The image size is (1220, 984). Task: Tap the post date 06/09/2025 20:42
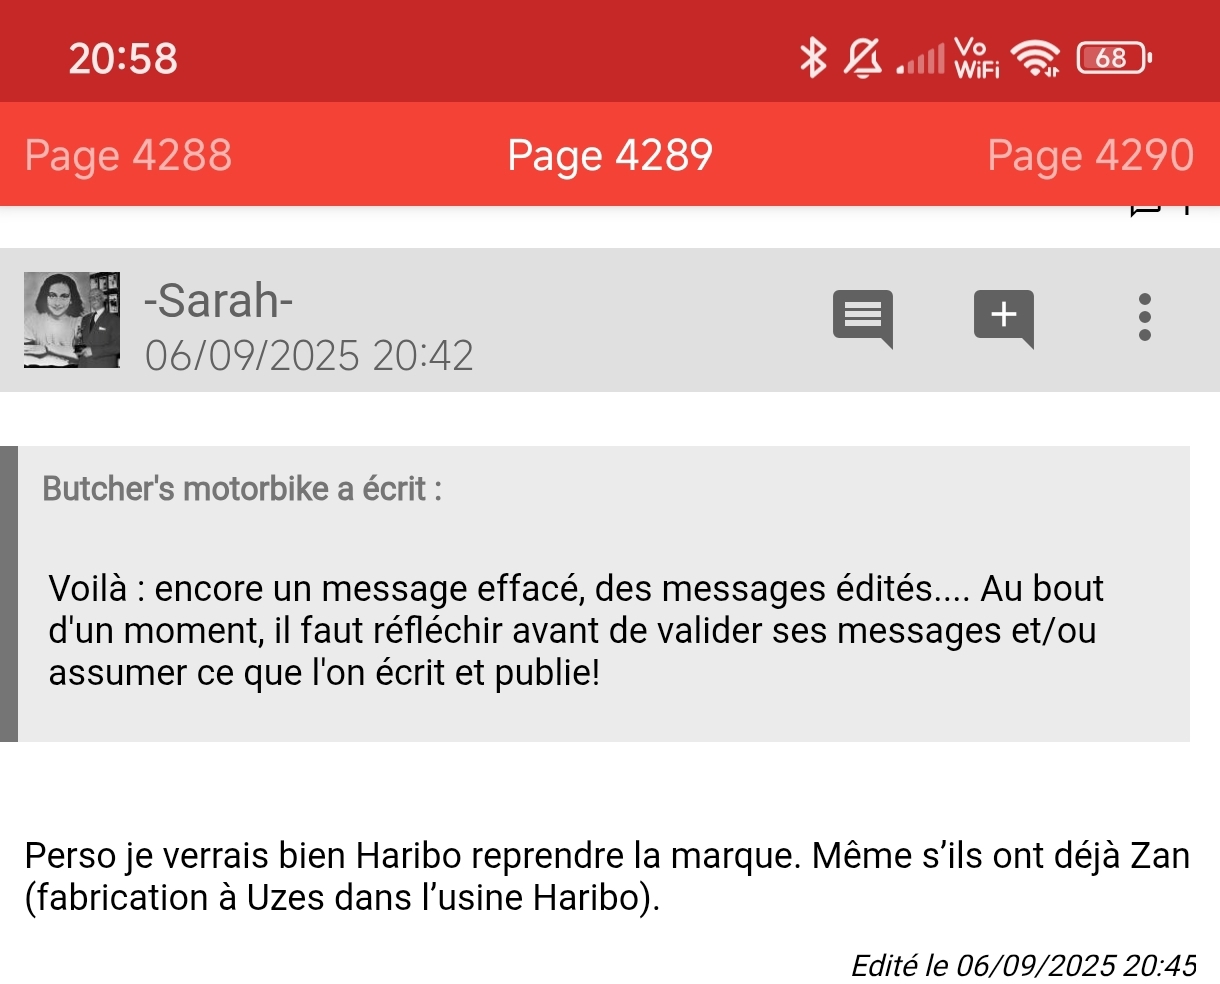click(309, 356)
